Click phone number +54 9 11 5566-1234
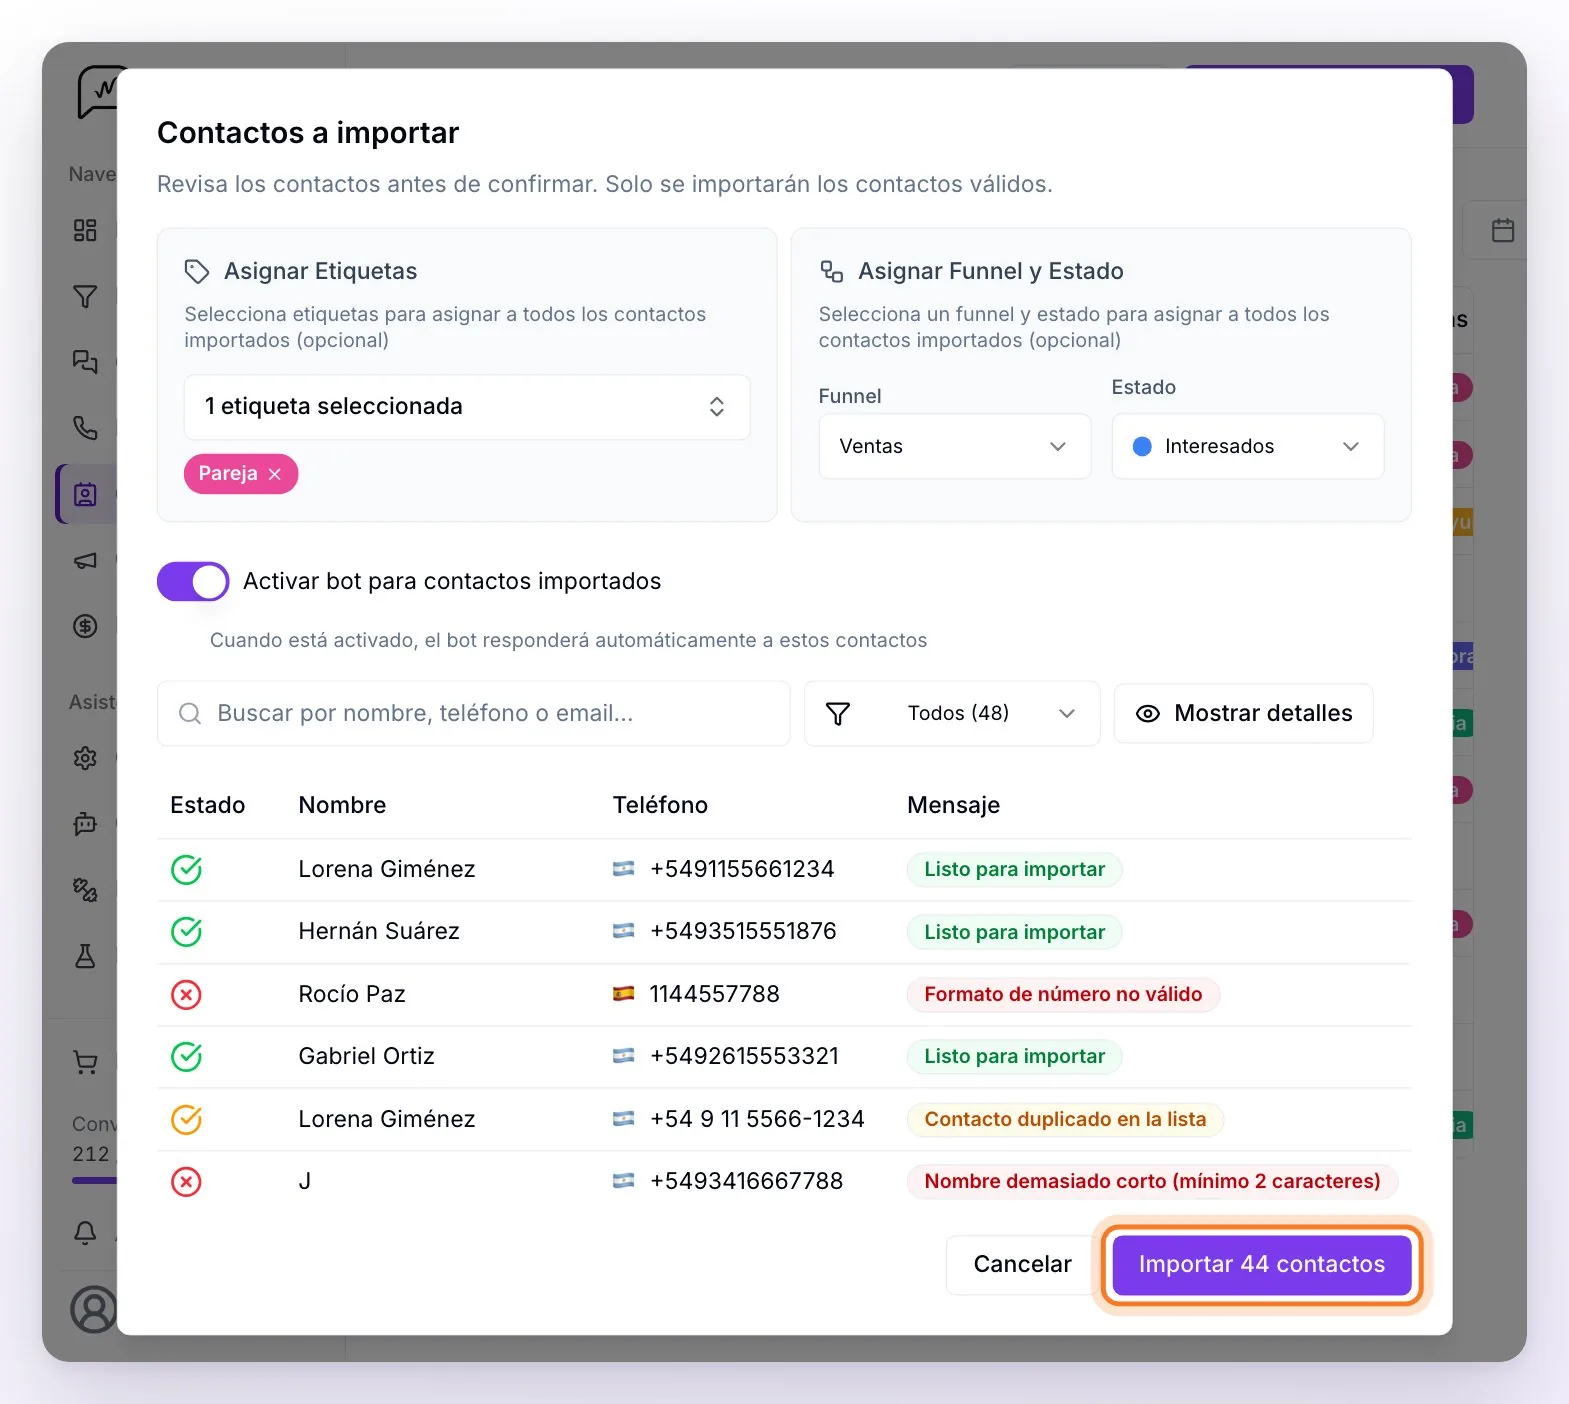1569x1404 pixels. click(x=757, y=1119)
